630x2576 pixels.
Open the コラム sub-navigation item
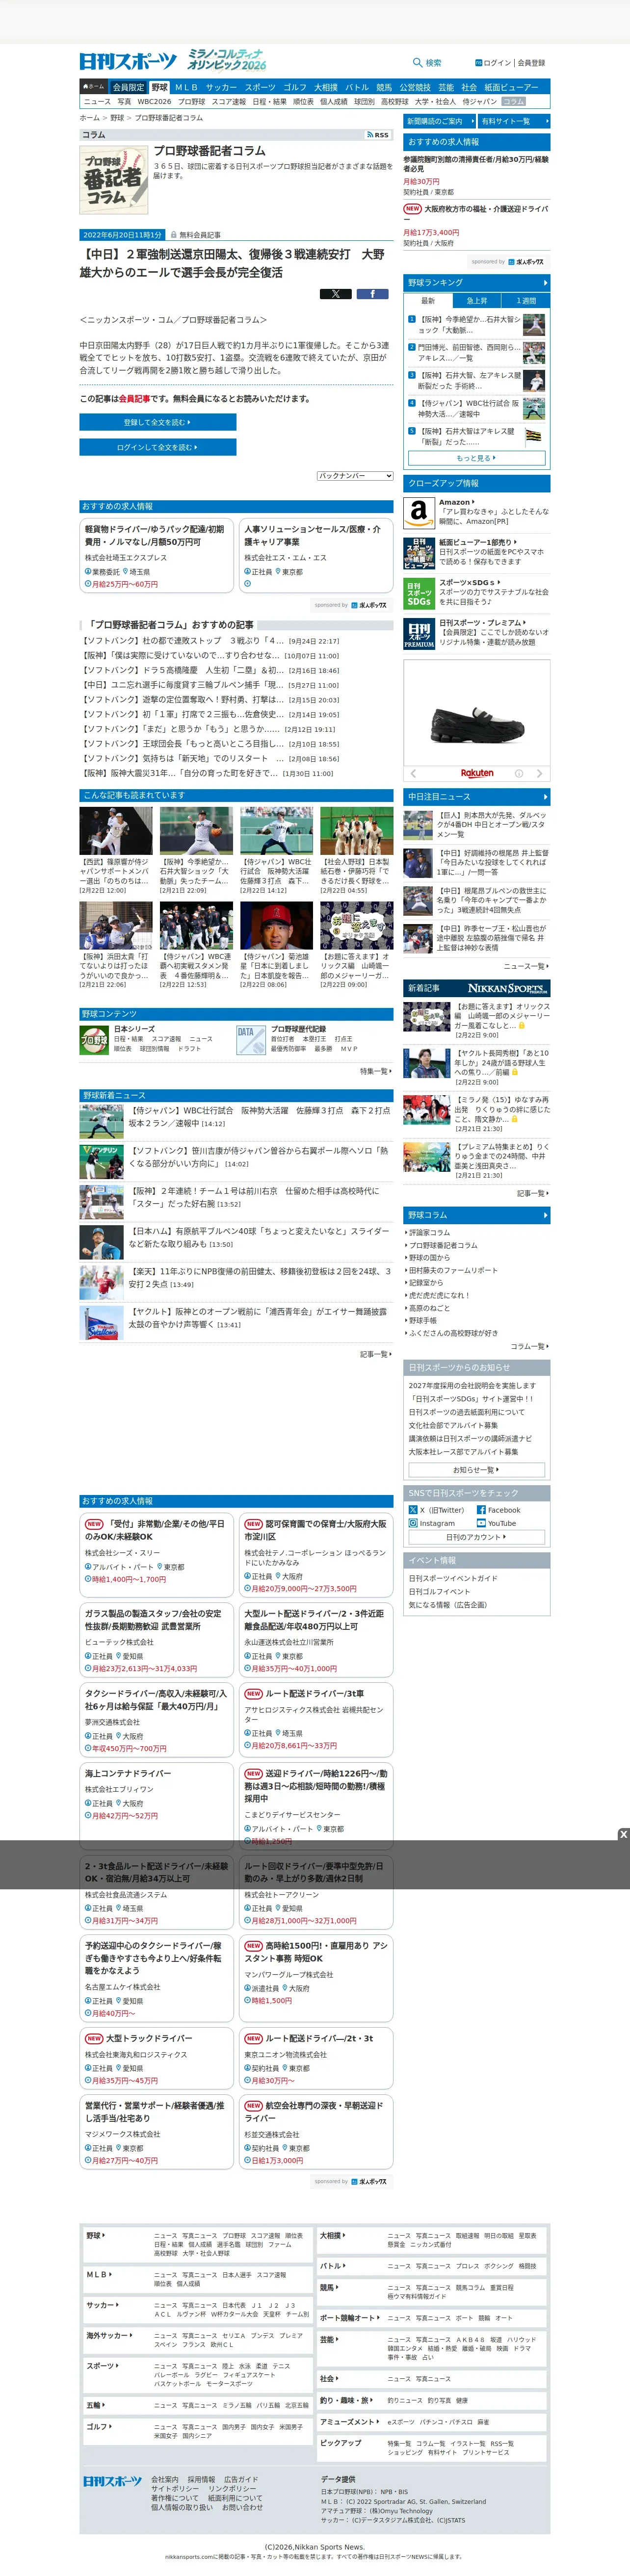click(x=513, y=101)
